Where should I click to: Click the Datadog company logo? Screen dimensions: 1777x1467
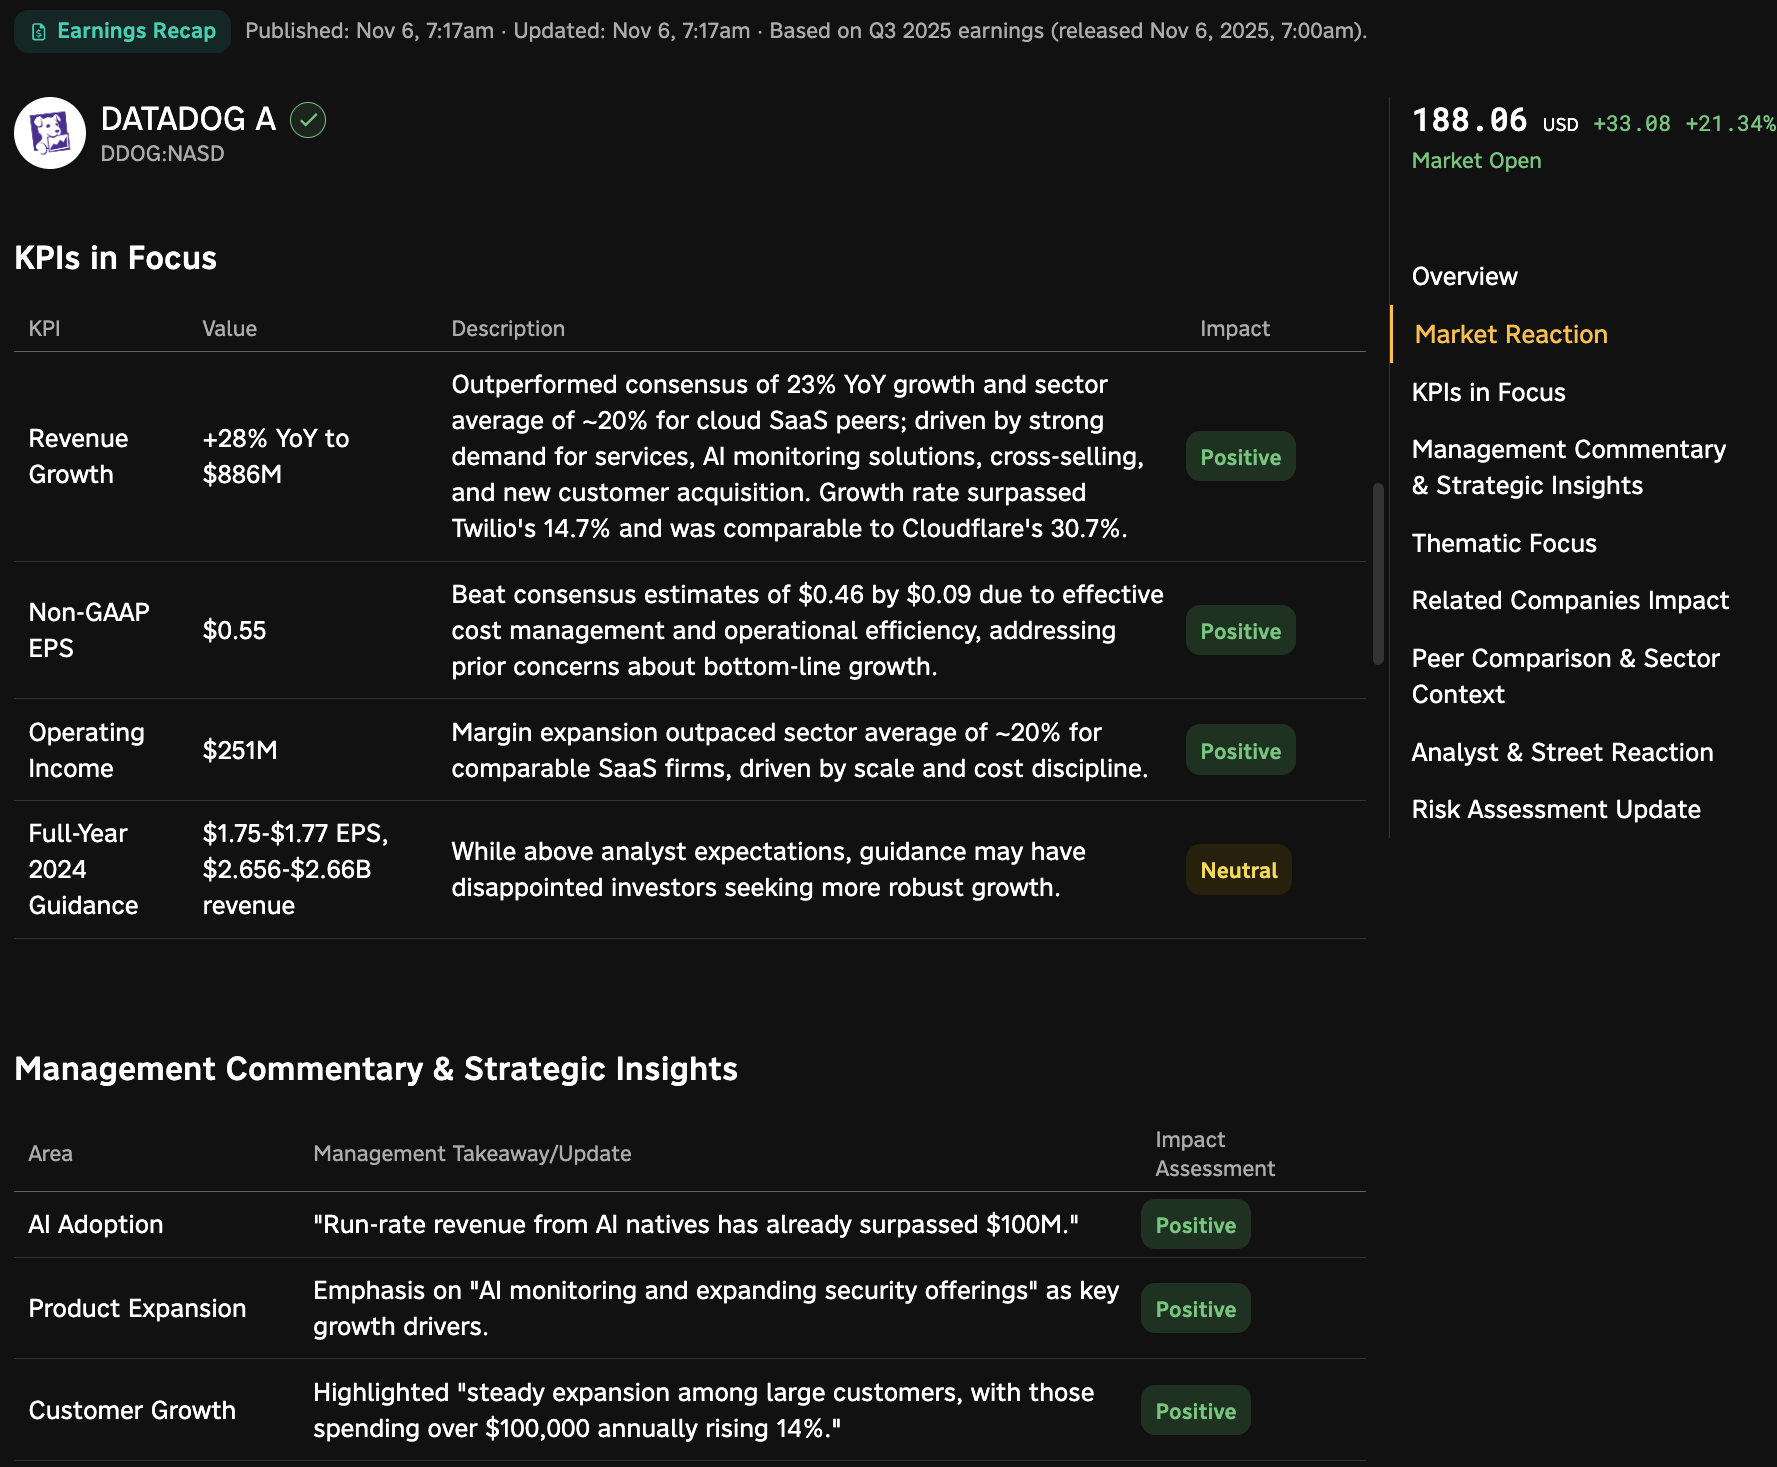50,133
